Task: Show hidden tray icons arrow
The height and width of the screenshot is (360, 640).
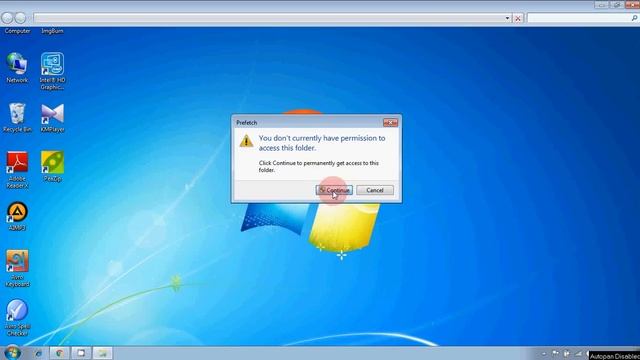Action: tap(544, 353)
